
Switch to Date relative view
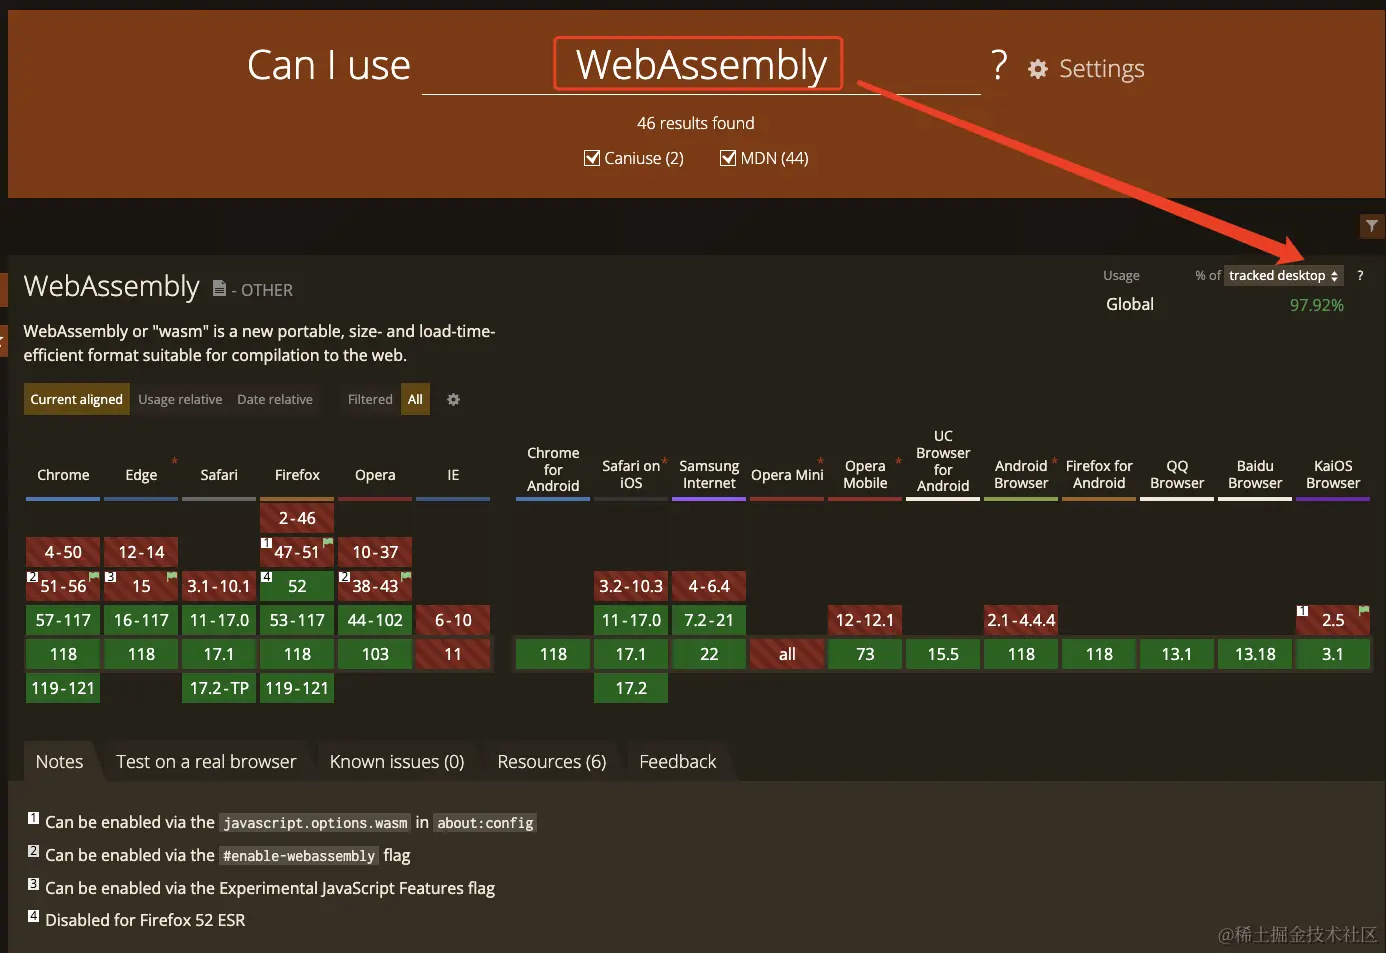[275, 399]
